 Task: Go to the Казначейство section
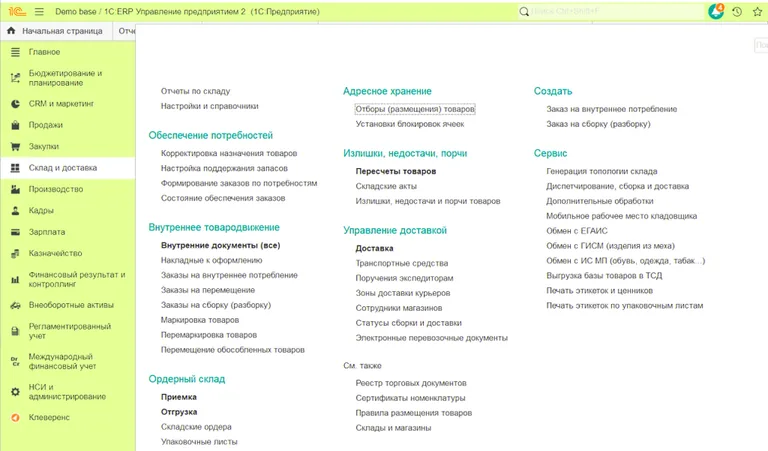click(x=55, y=253)
